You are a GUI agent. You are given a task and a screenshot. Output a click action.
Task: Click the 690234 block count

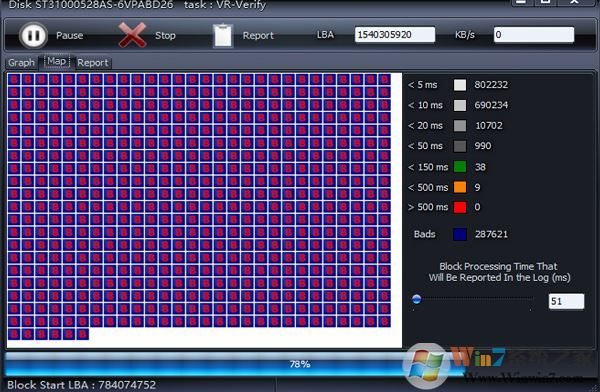pyautogui.click(x=491, y=105)
